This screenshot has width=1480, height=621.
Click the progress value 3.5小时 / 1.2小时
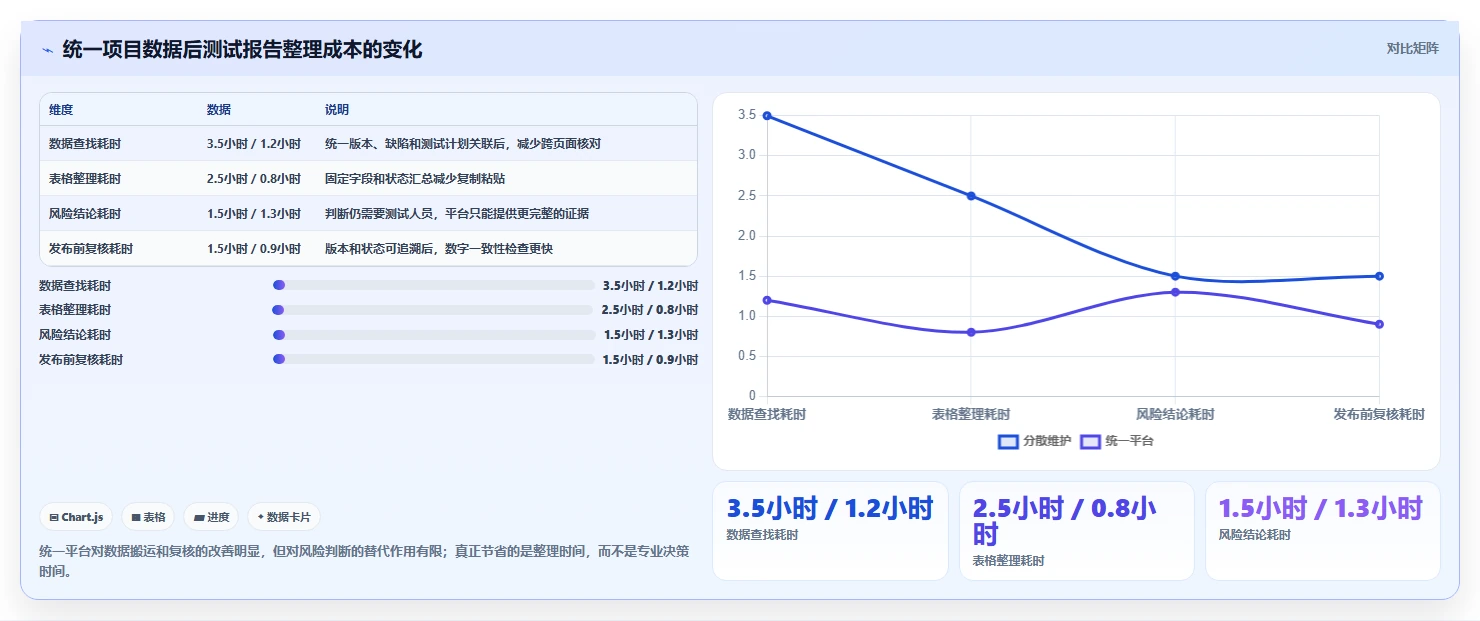(650, 285)
